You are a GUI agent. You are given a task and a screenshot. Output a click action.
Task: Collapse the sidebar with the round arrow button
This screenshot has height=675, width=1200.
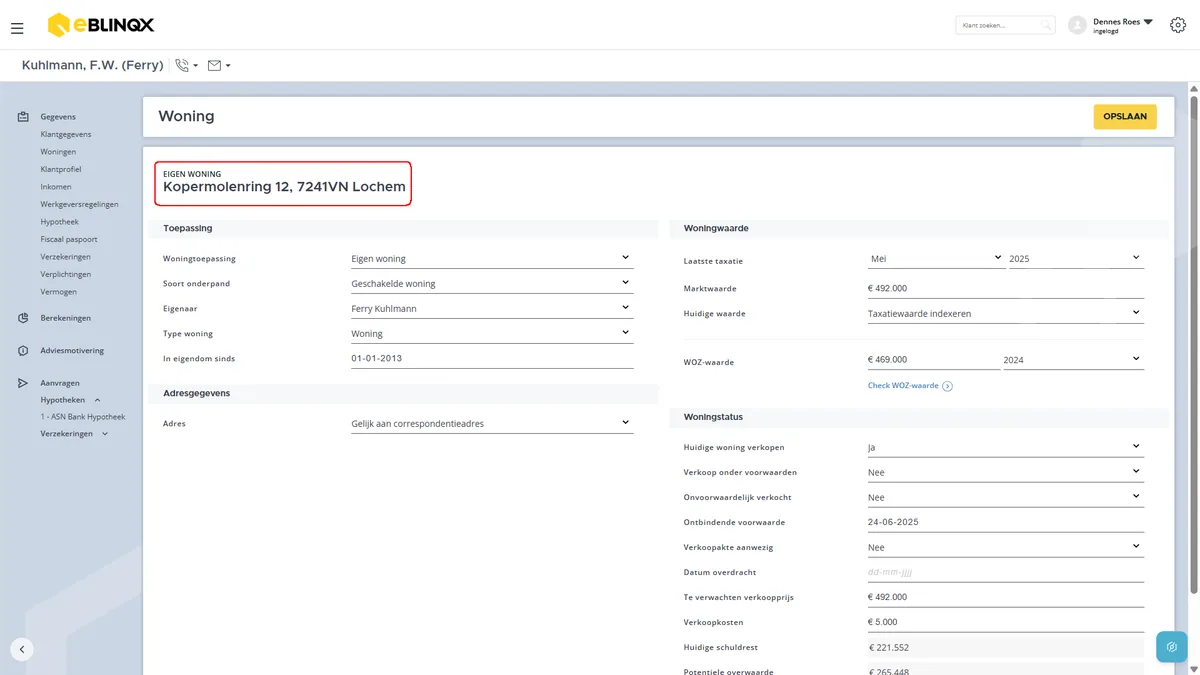[x=22, y=649]
